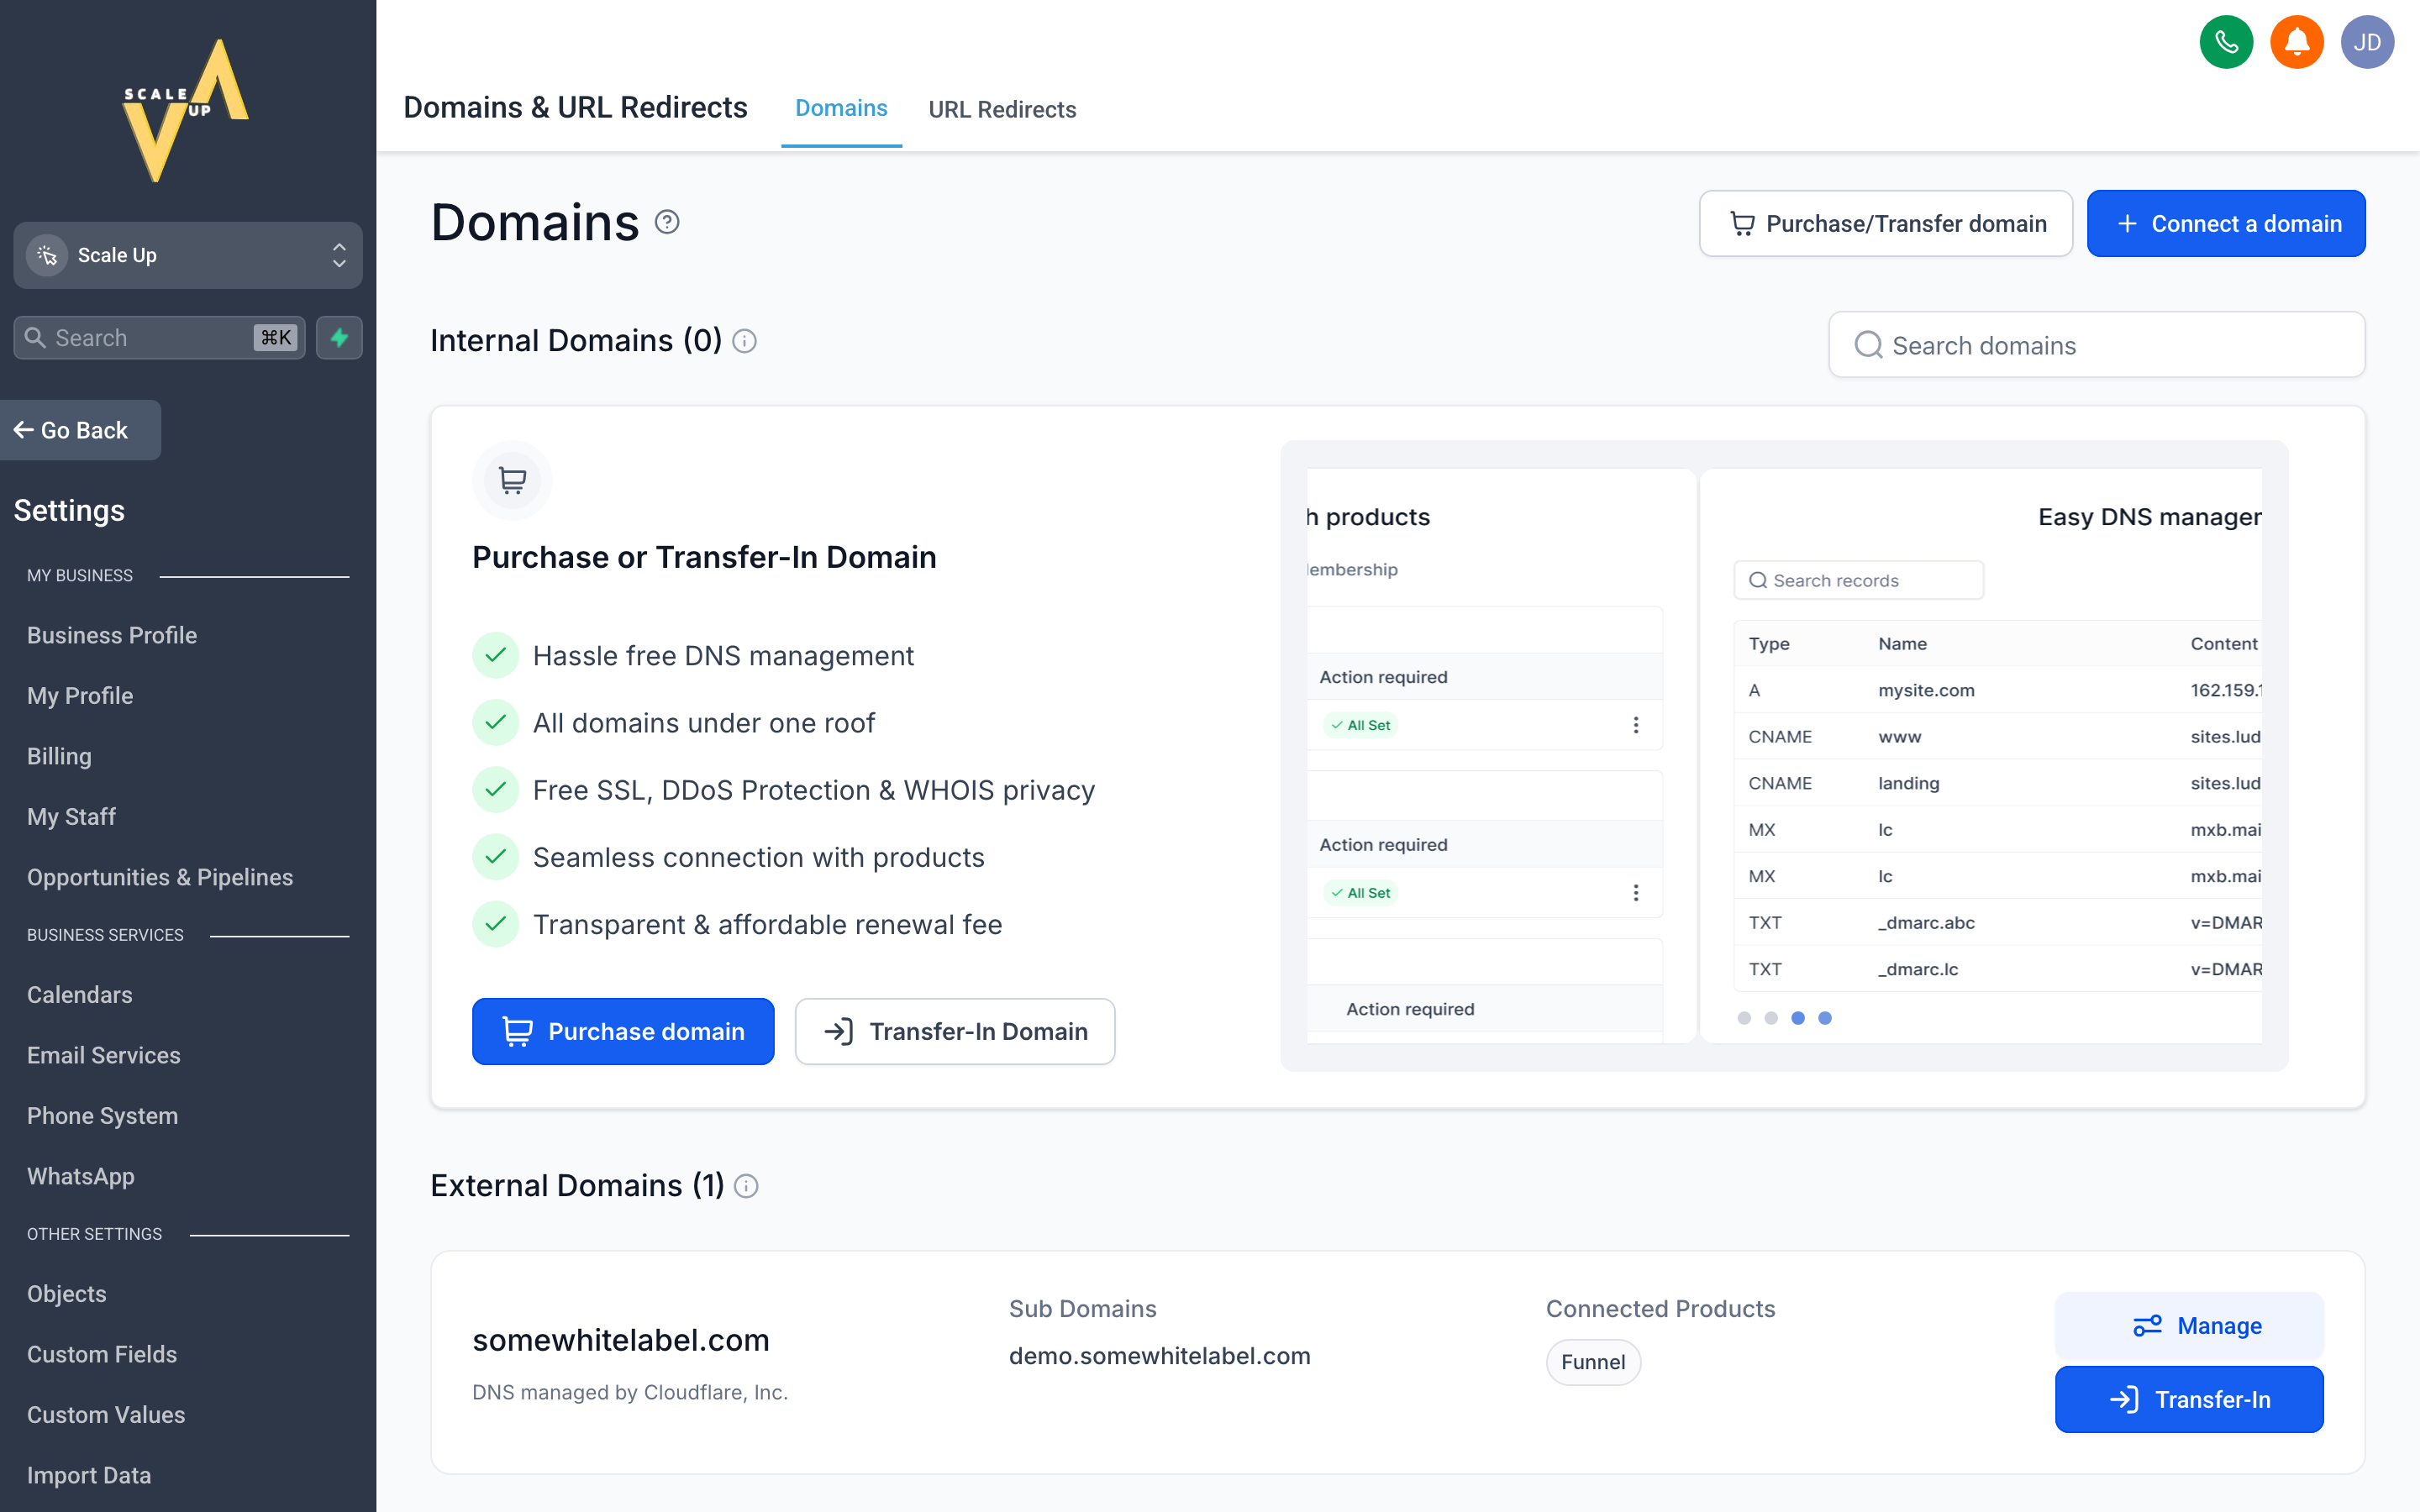Click info icon next to External Domains
The width and height of the screenshot is (2420, 1512).
[x=746, y=1186]
